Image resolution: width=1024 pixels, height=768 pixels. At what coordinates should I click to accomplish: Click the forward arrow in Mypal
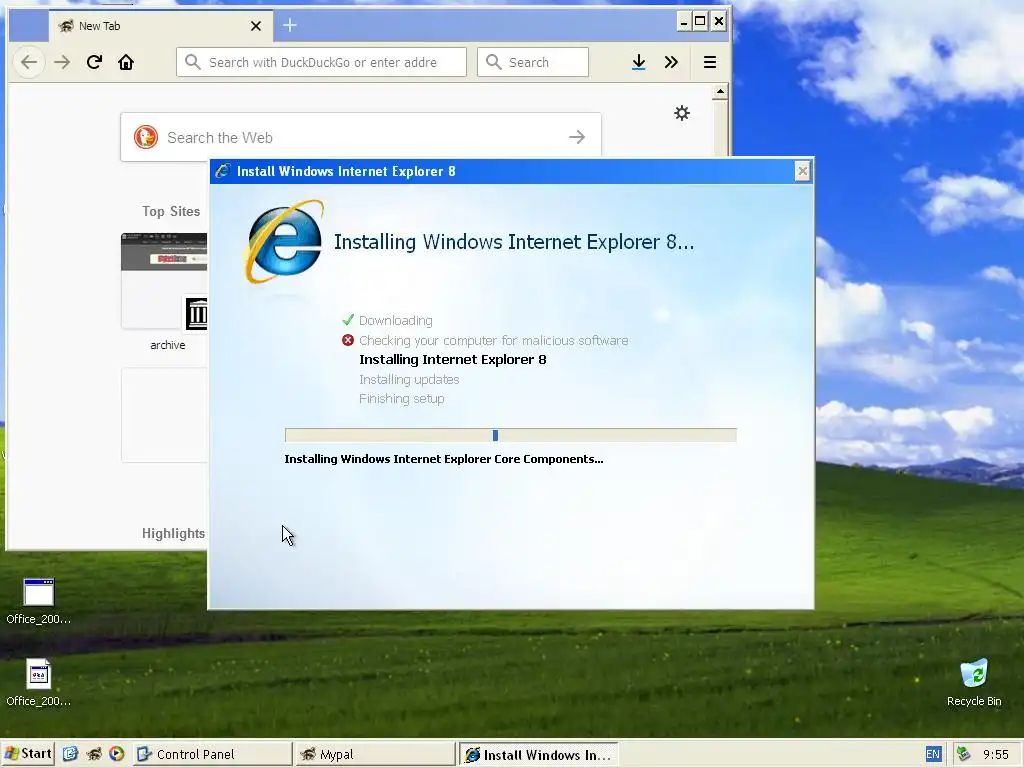(x=62, y=62)
